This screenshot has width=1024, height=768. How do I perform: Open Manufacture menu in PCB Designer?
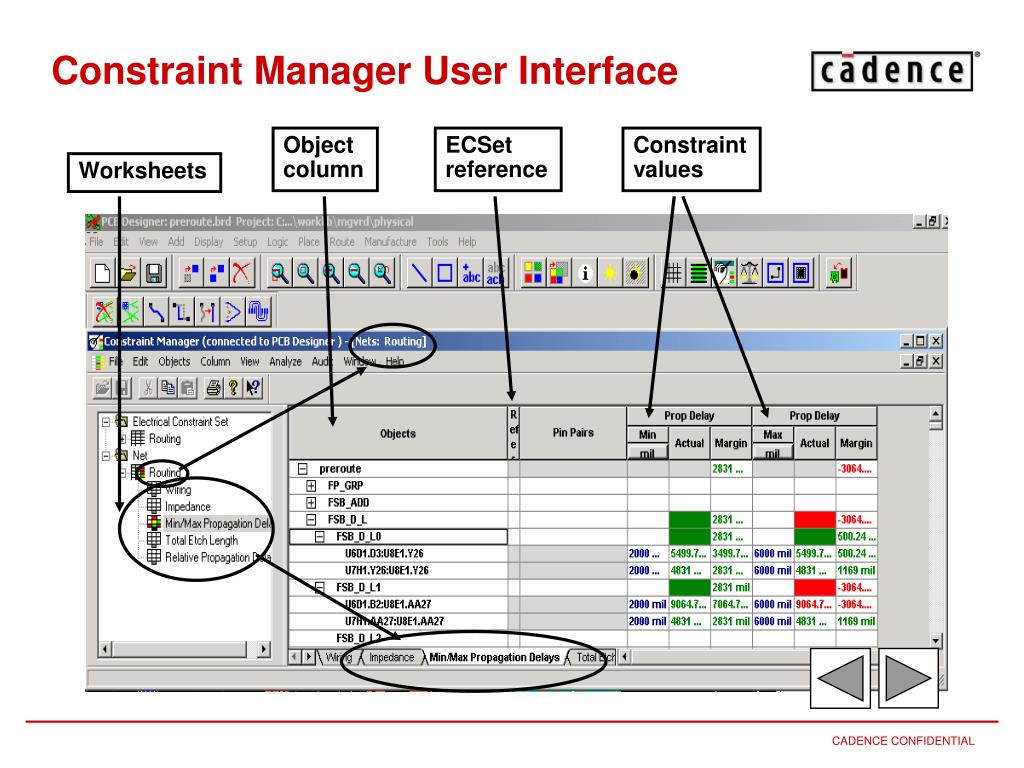[x=390, y=242]
